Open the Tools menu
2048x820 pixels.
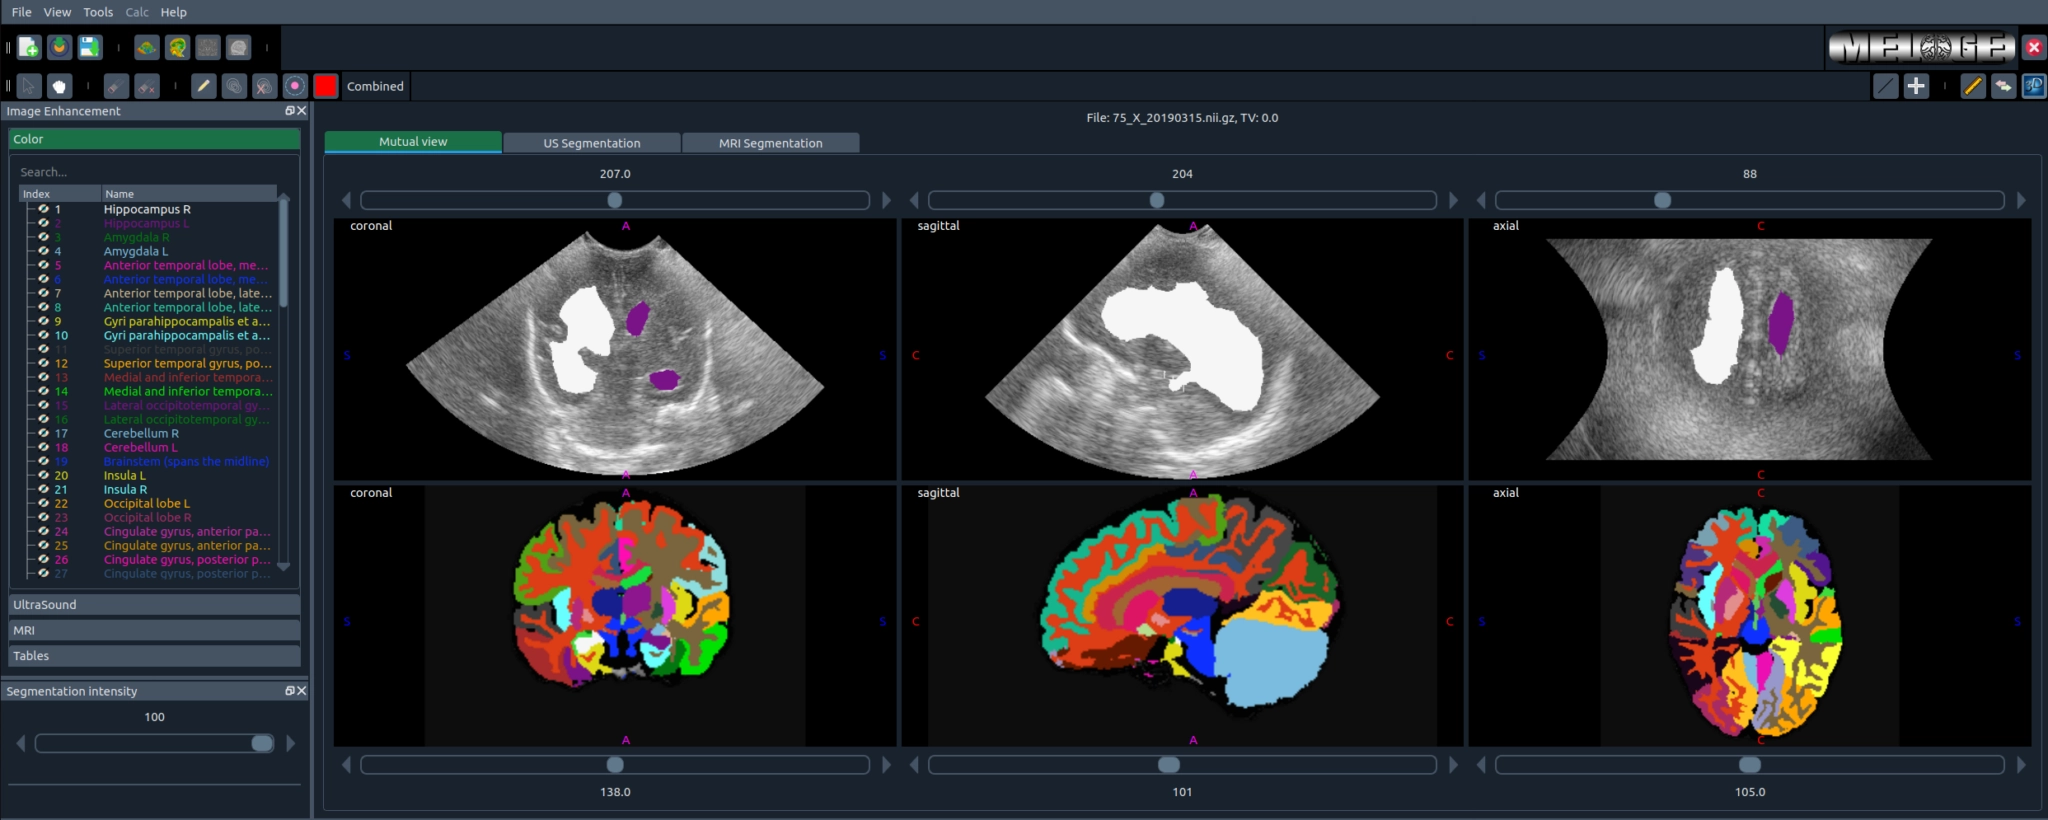click(x=98, y=12)
